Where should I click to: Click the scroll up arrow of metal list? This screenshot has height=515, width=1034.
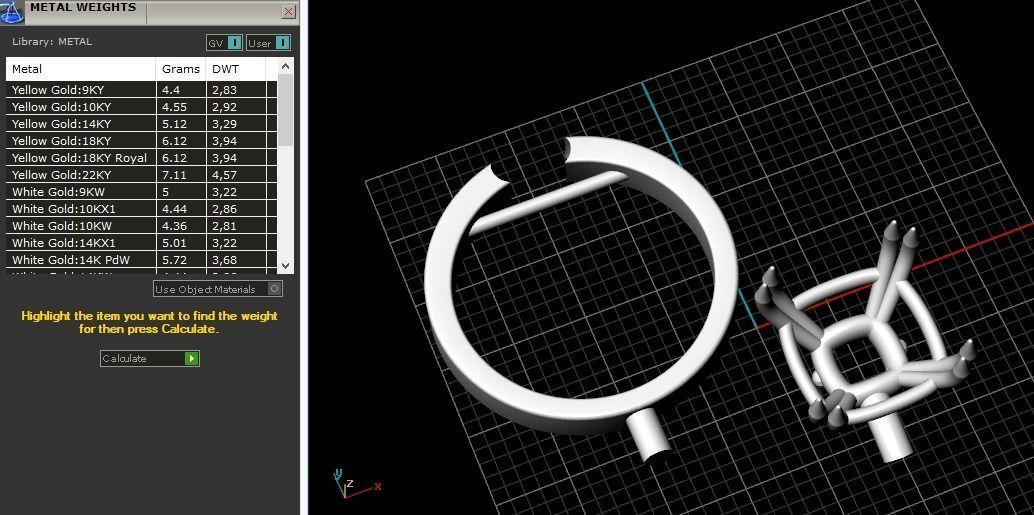pos(285,66)
